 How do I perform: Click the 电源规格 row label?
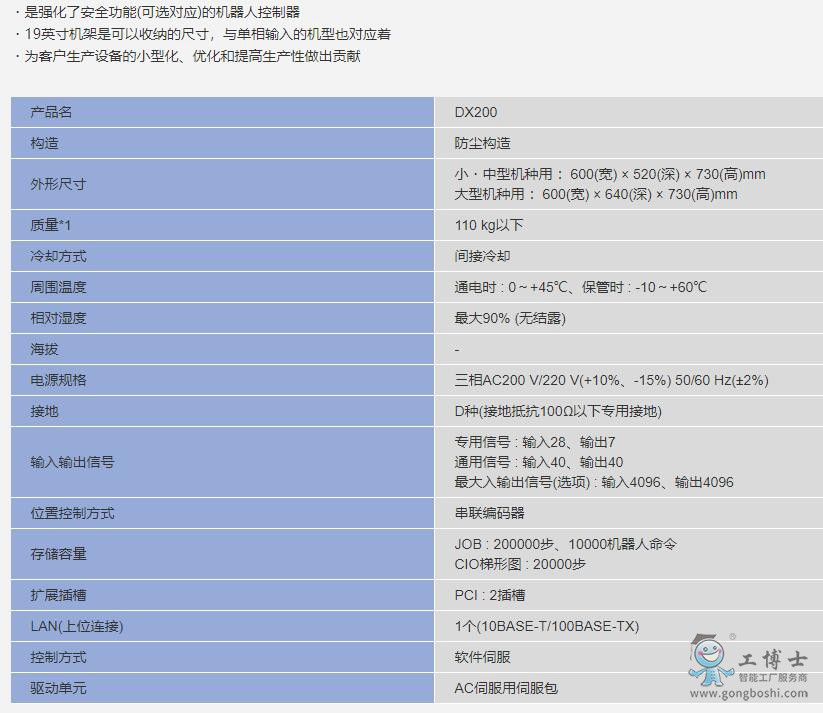tap(58, 380)
